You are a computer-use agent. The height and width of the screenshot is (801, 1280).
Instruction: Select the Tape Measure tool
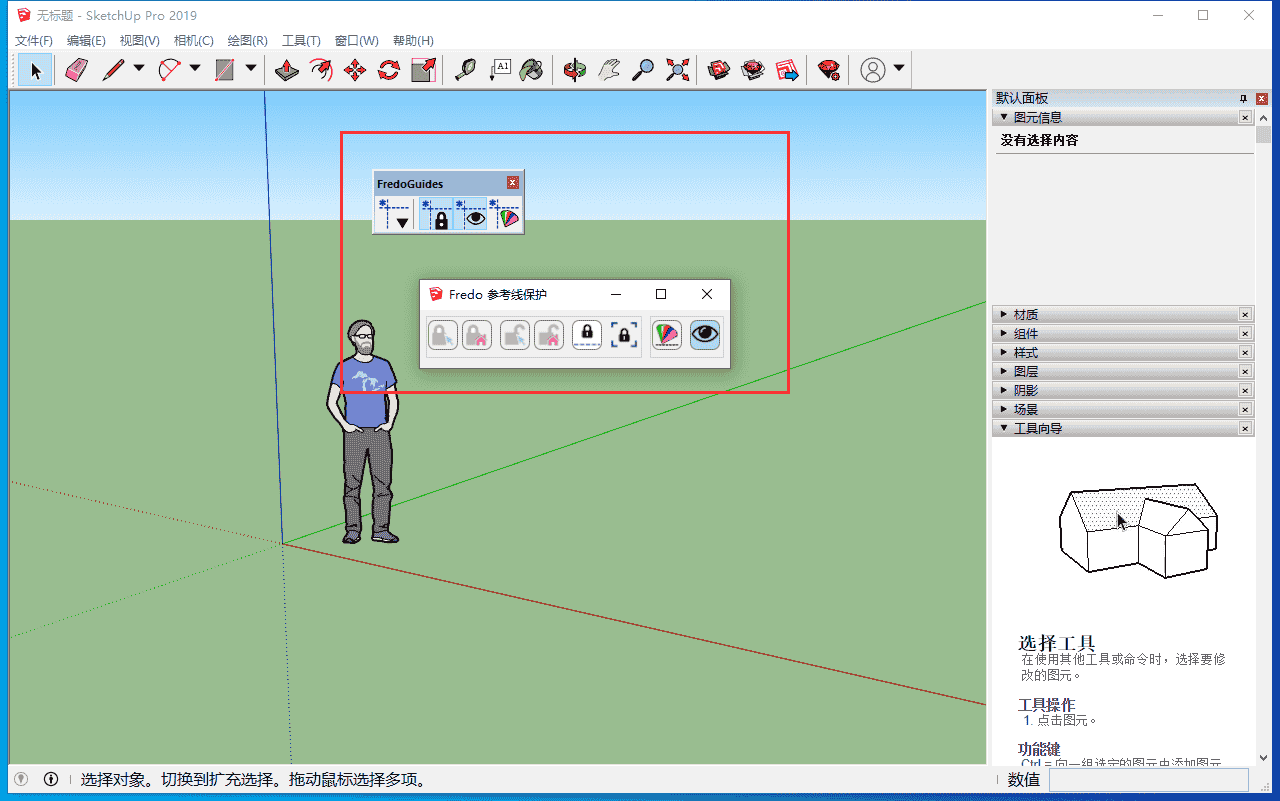pyautogui.click(x=465, y=70)
